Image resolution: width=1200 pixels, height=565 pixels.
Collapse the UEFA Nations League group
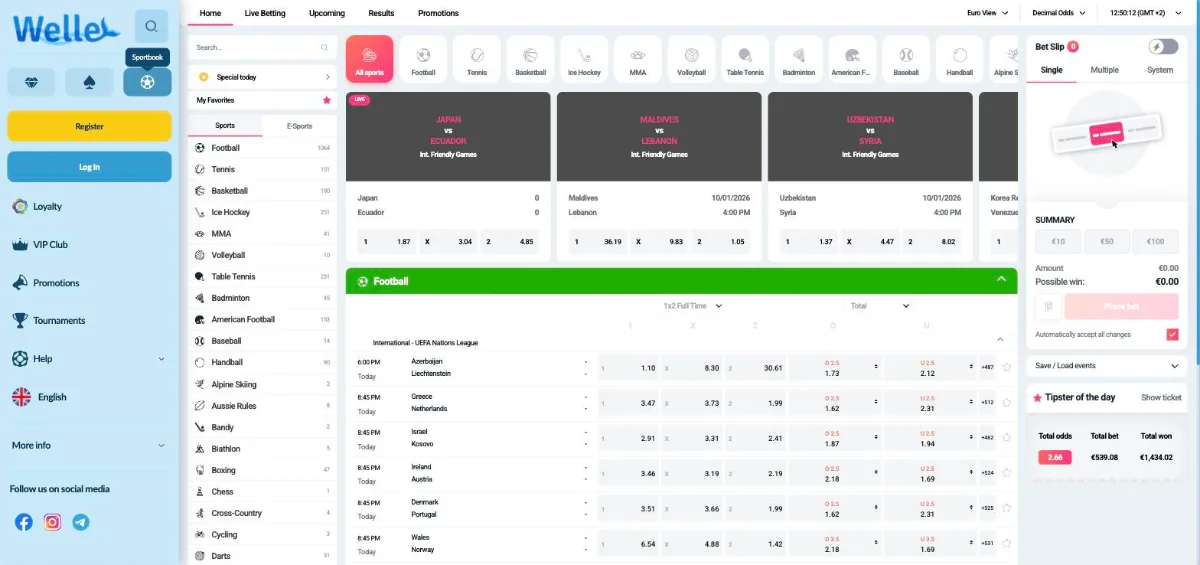tap(1000, 340)
